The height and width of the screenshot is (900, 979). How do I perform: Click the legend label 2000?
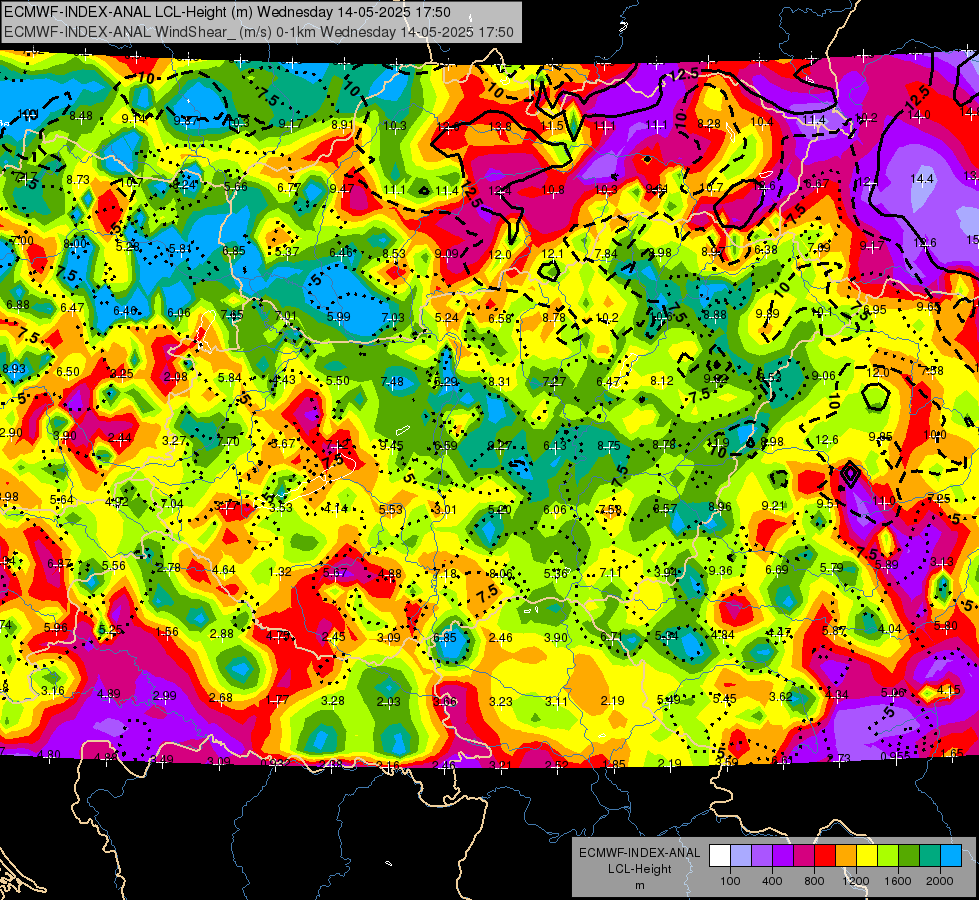click(x=940, y=881)
